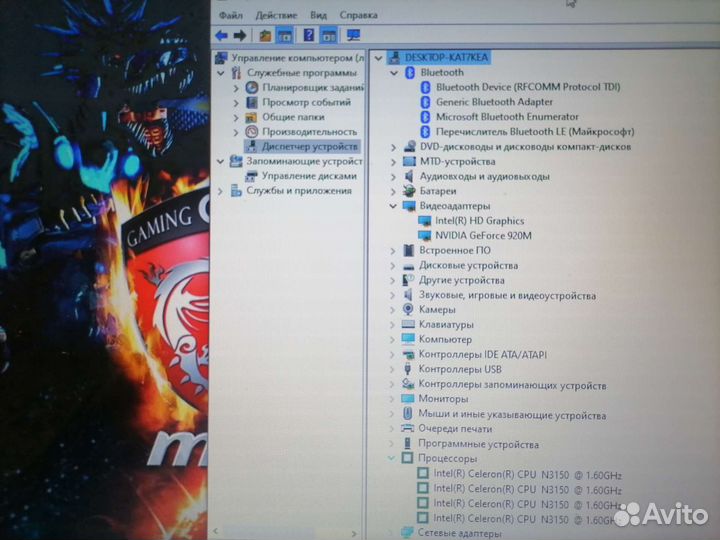Select Просмотр событий in left tree
Screen dimensions: 720x540
click(x=306, y=102)
